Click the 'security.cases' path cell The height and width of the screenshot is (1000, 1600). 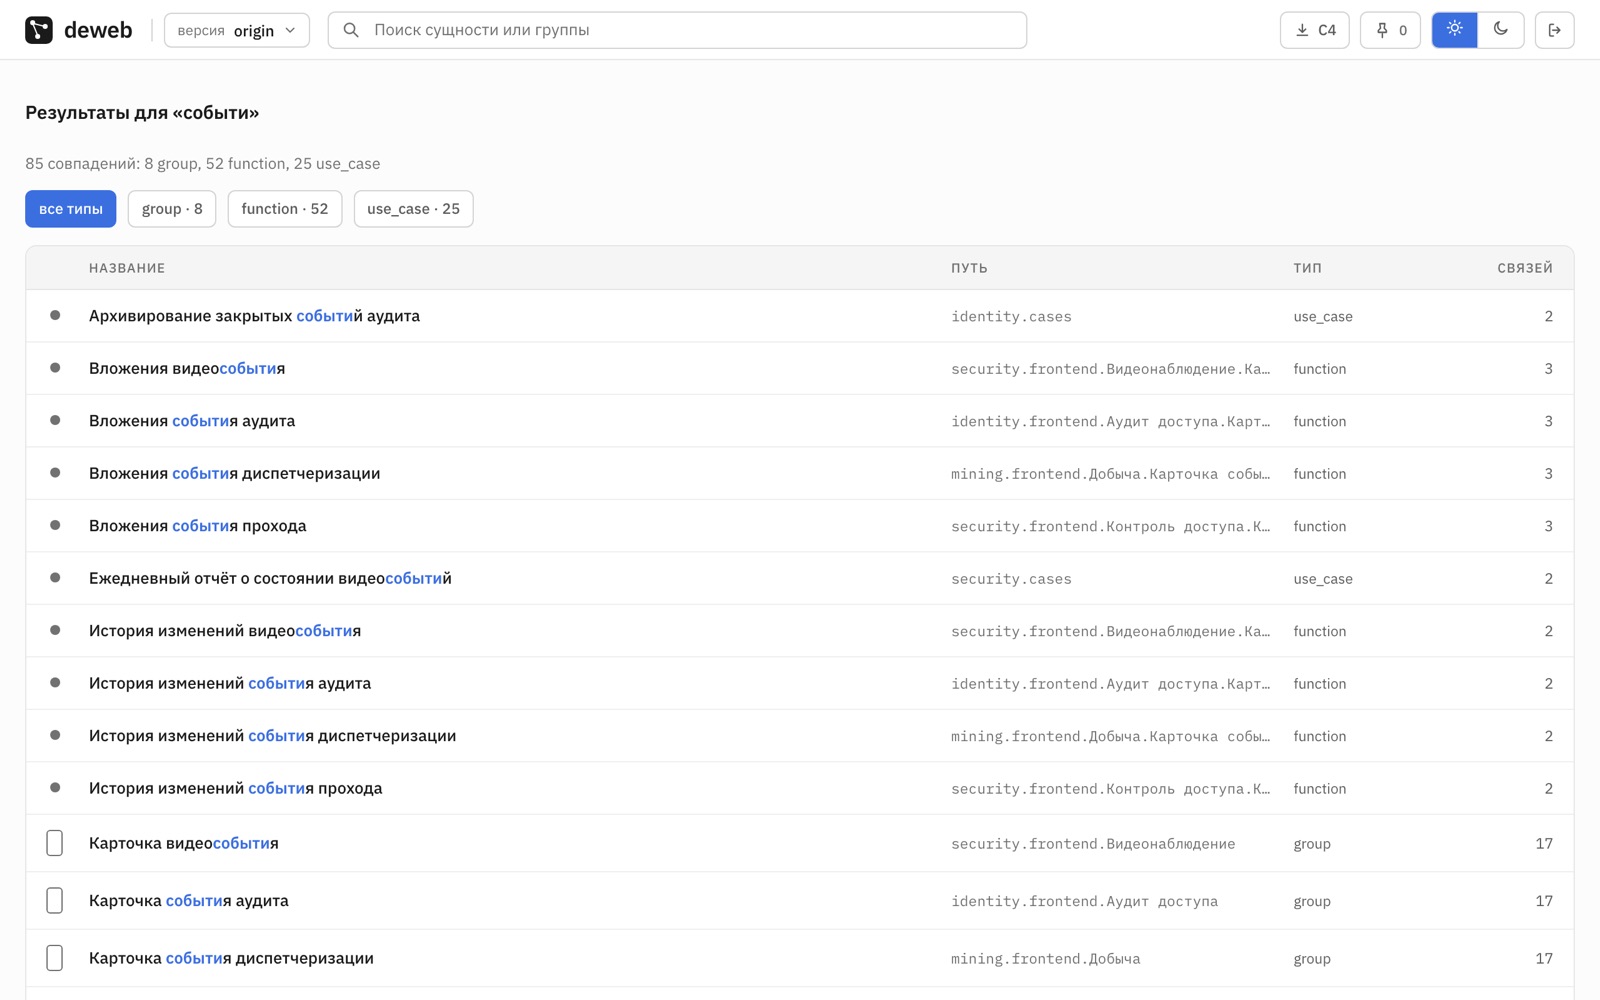pos(1011,579)
